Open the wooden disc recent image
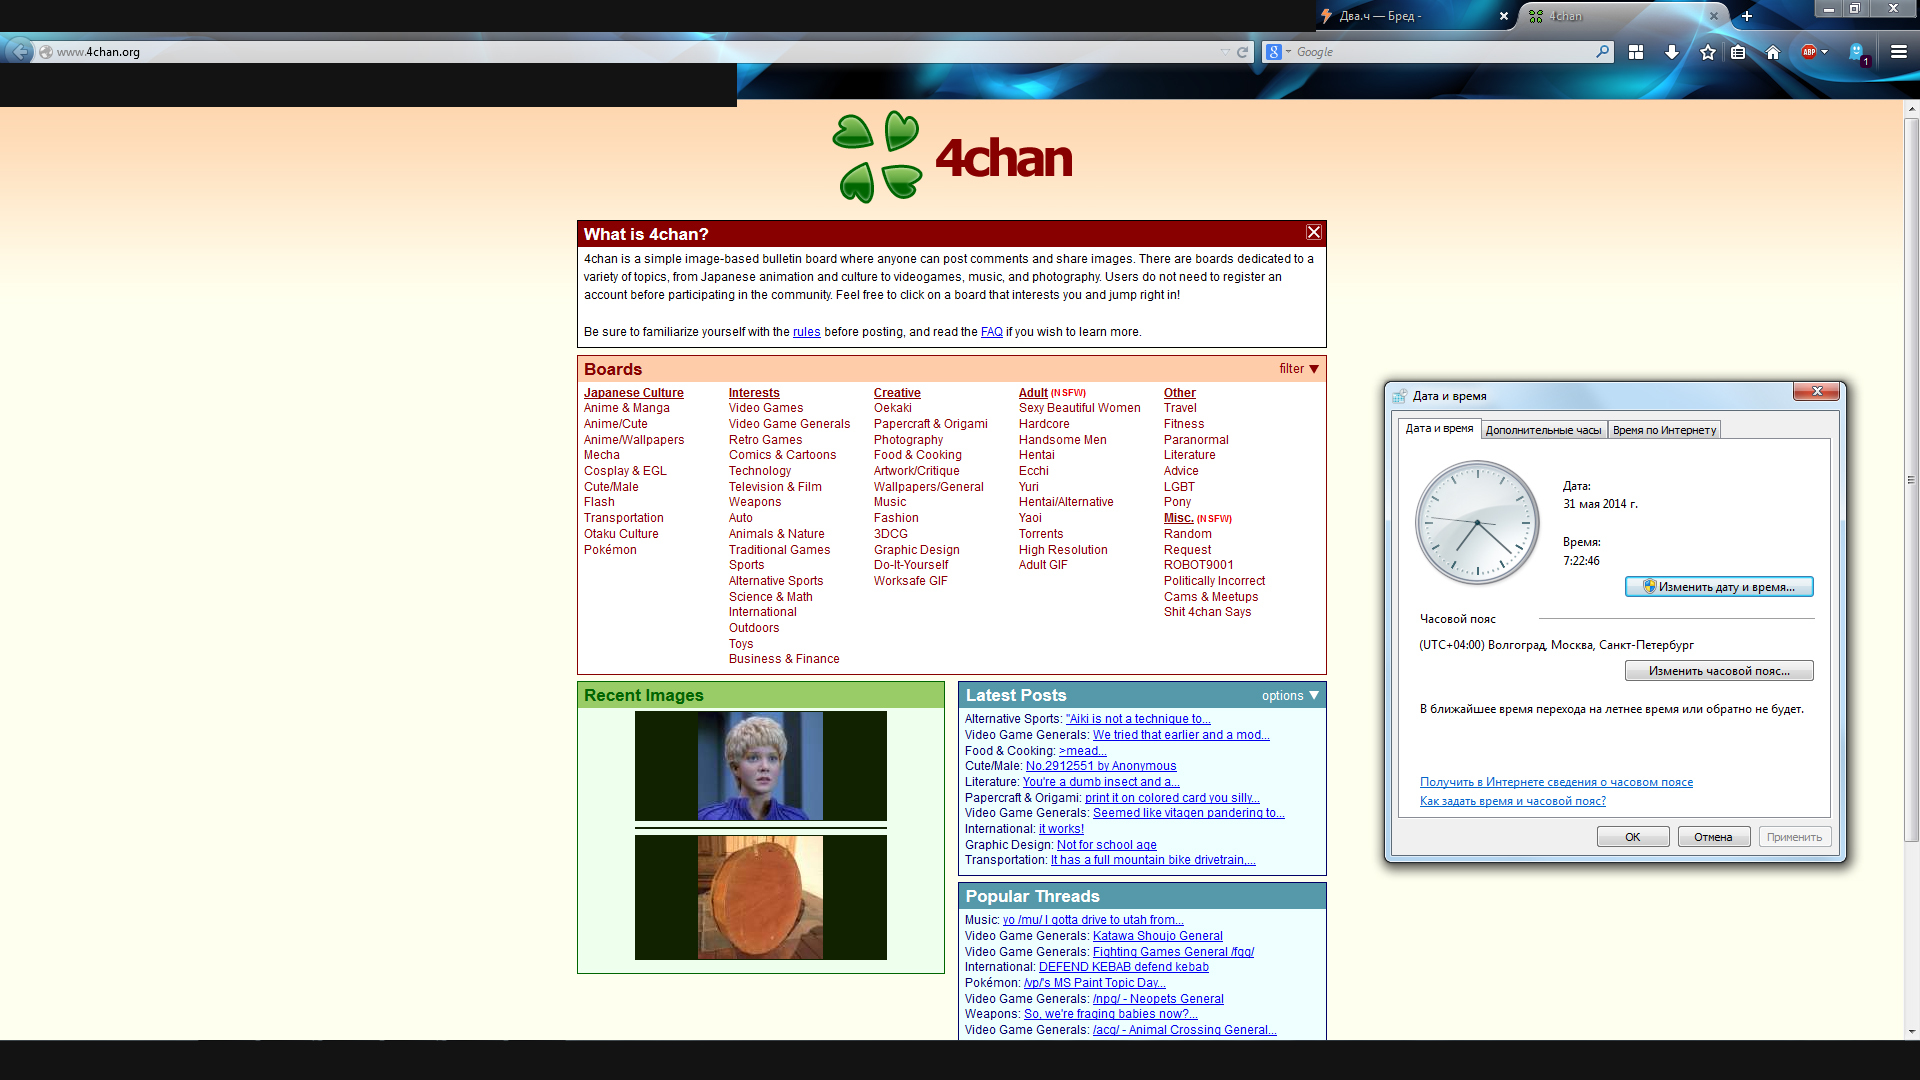 coord(760,897)
